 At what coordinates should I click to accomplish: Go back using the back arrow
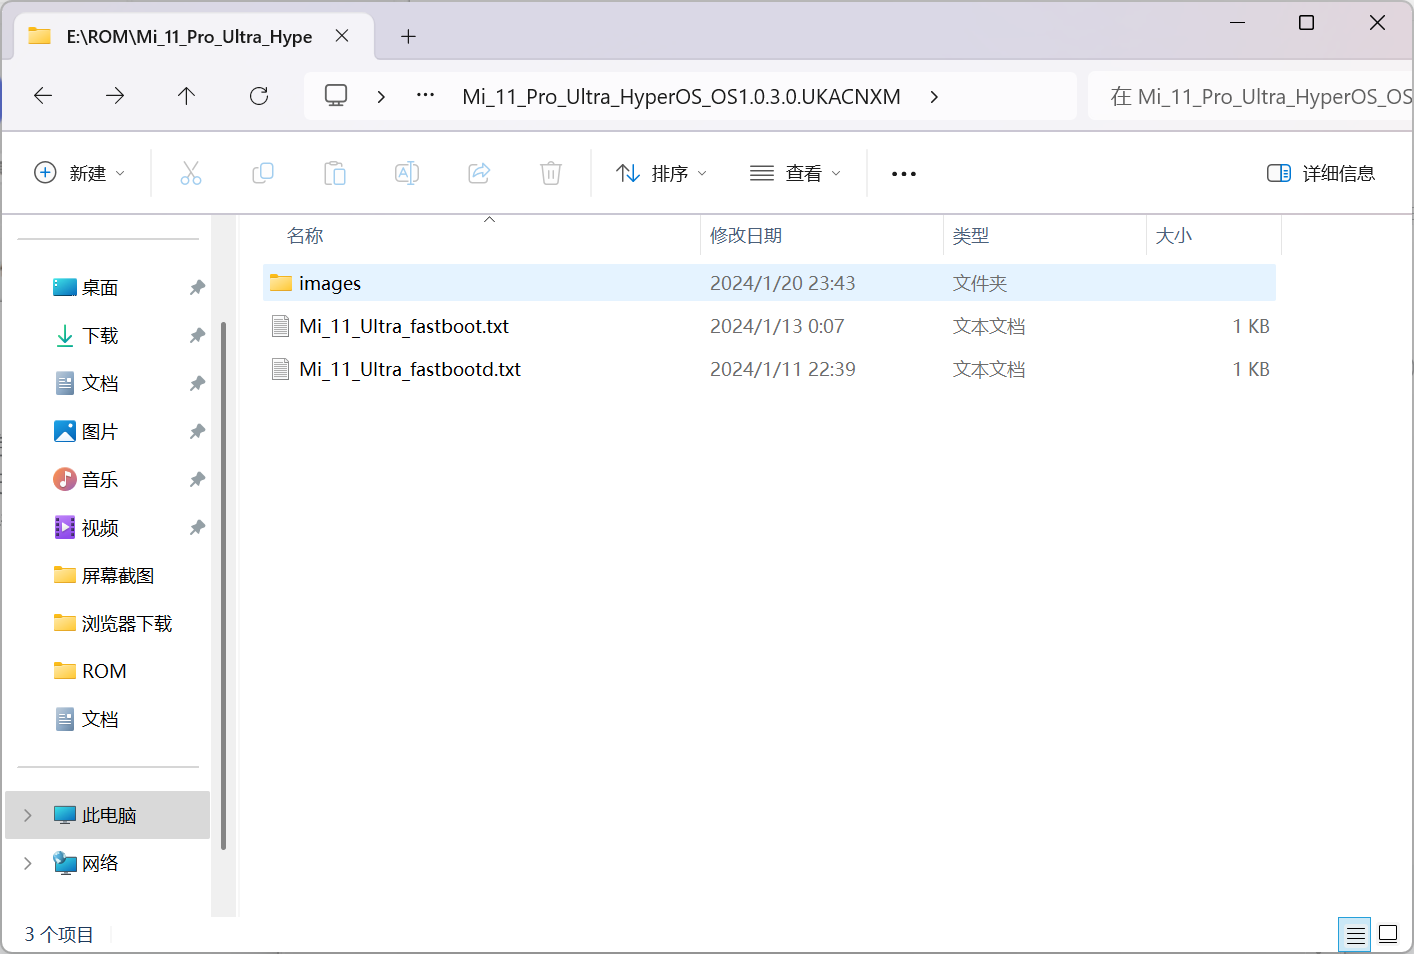click(x=42, y=95)
